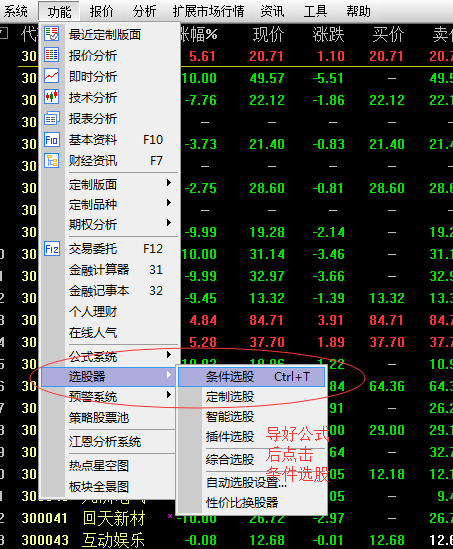Viewport: 453px width, 549px height.
Task: Open the 系统 menu
Action: point(15,11)
